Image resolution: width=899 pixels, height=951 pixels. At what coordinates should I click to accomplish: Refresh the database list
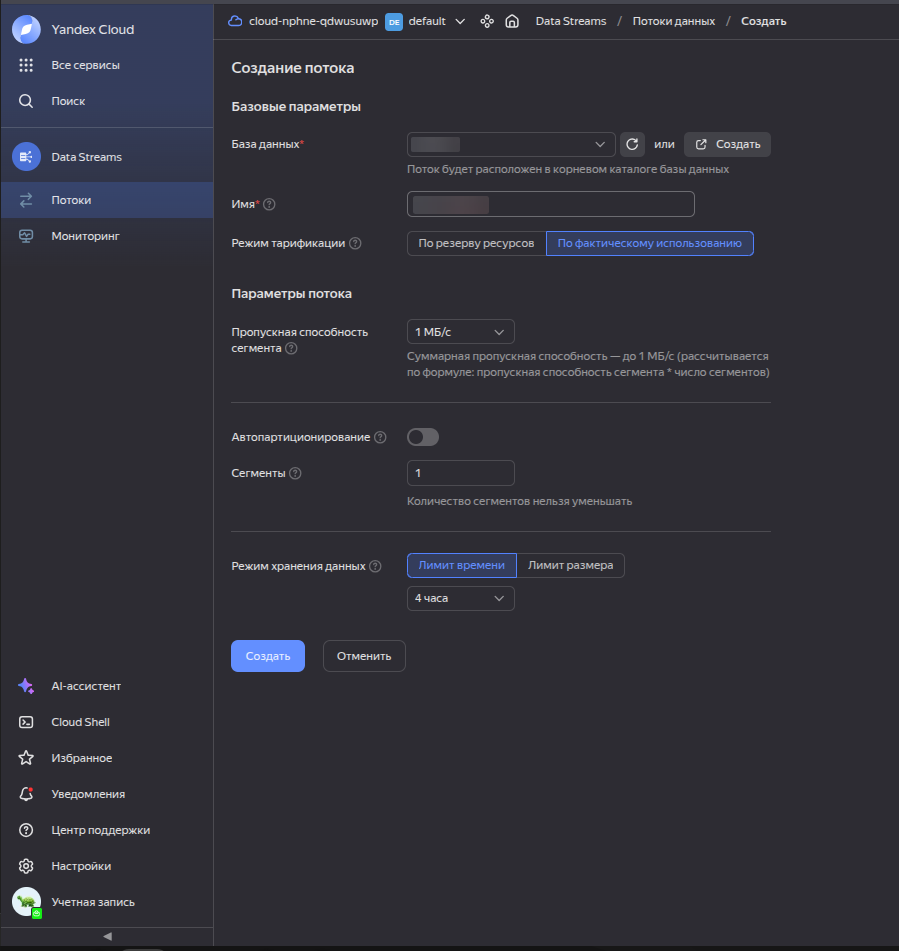632,144
